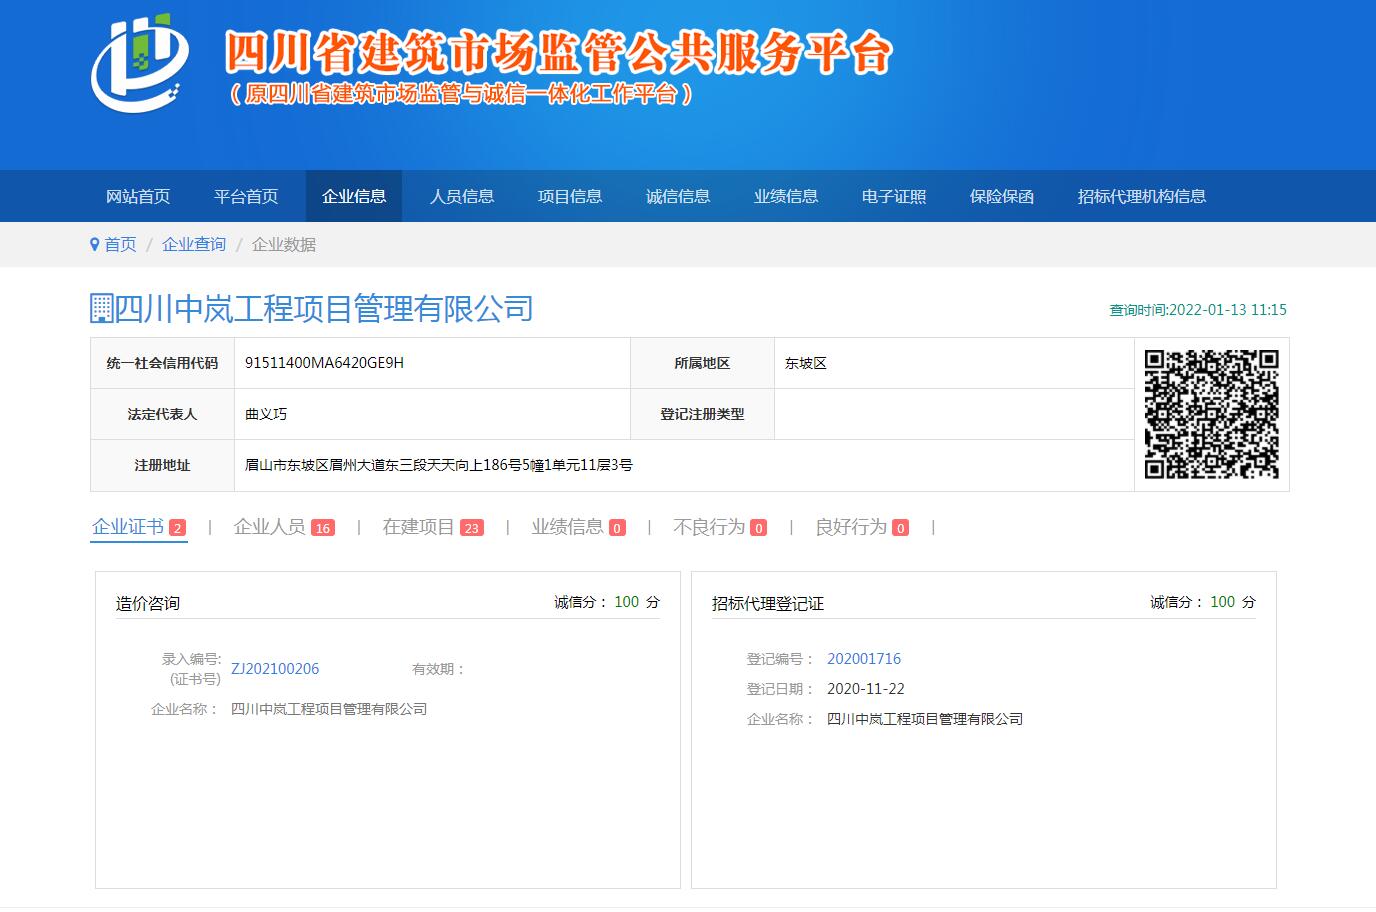Scan details by clicking the QR code
The width and height of the screenshot is (1376, 912).
pos(1211,414)
